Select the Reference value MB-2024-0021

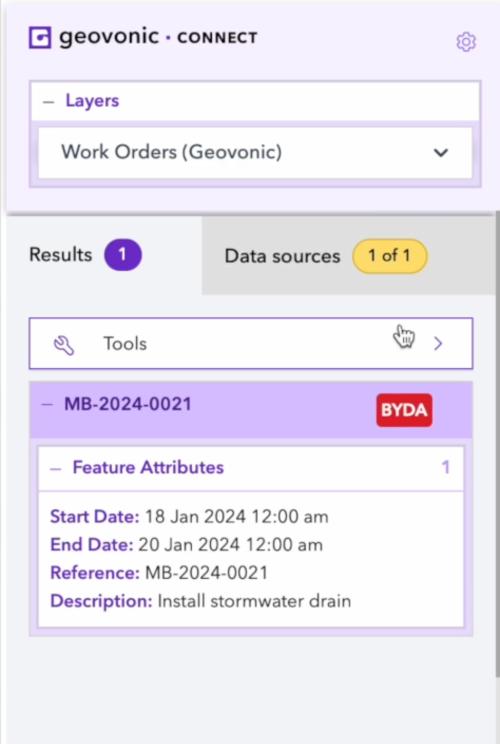point(206,573)
